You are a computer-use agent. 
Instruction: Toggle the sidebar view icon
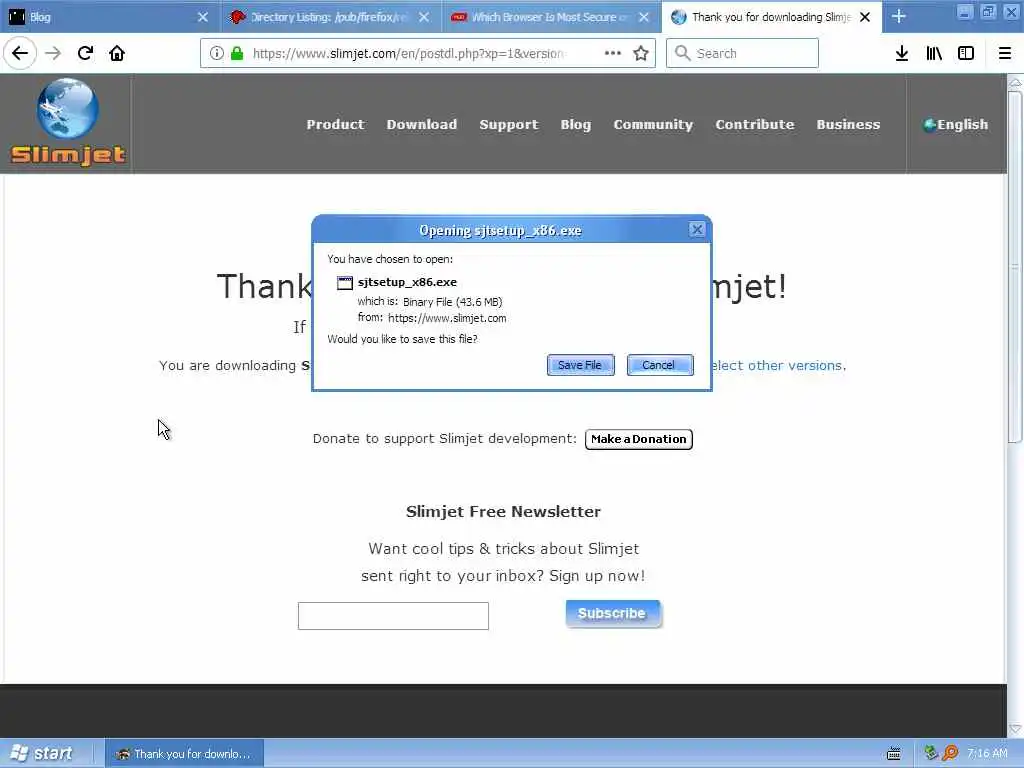click(x=966, y=54)
